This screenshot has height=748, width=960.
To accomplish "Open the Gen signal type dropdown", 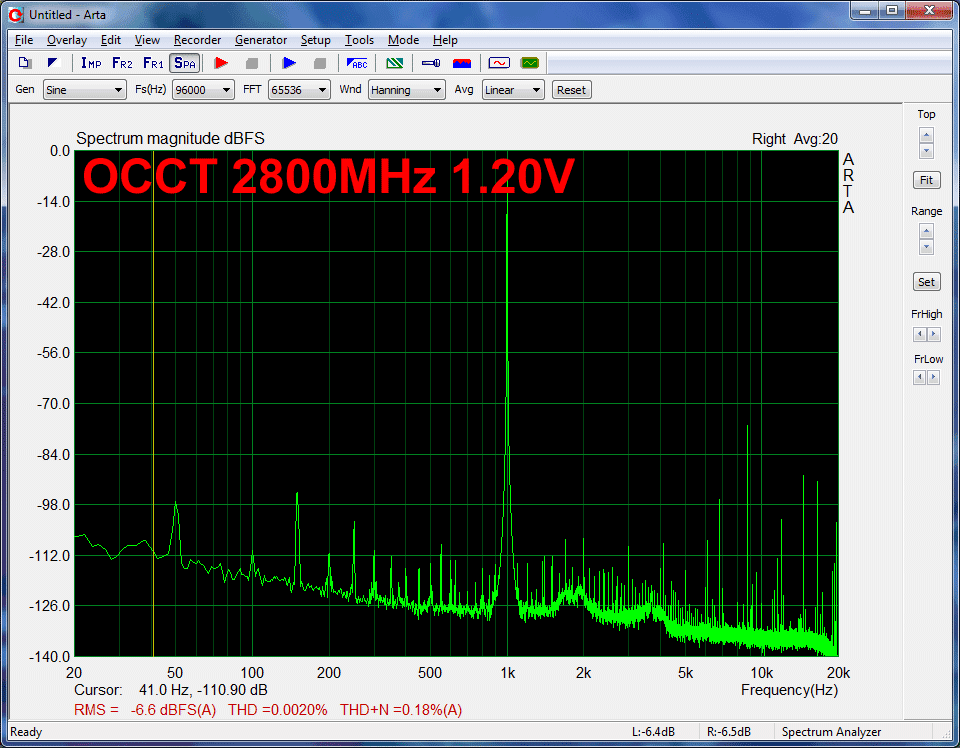I will [x=84, y=90].
